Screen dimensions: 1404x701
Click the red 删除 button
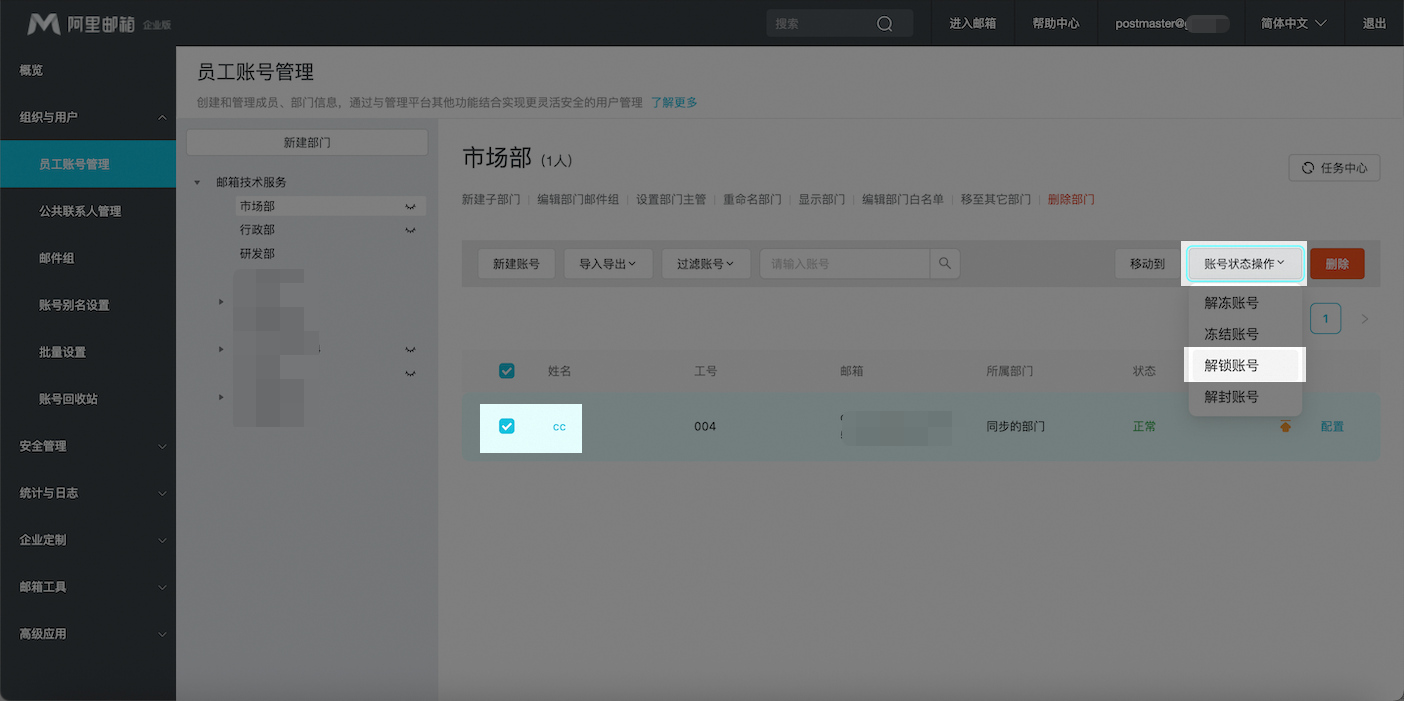pos(1337,264)
